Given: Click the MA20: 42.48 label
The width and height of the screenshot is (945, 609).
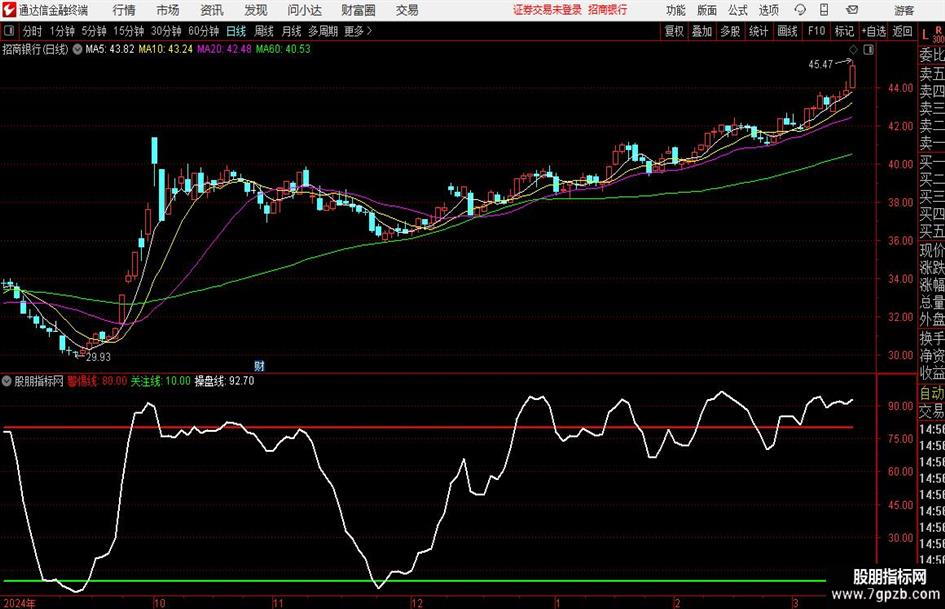Looking at the screenshot, I should pyautogui.click(x=224, y=49).
